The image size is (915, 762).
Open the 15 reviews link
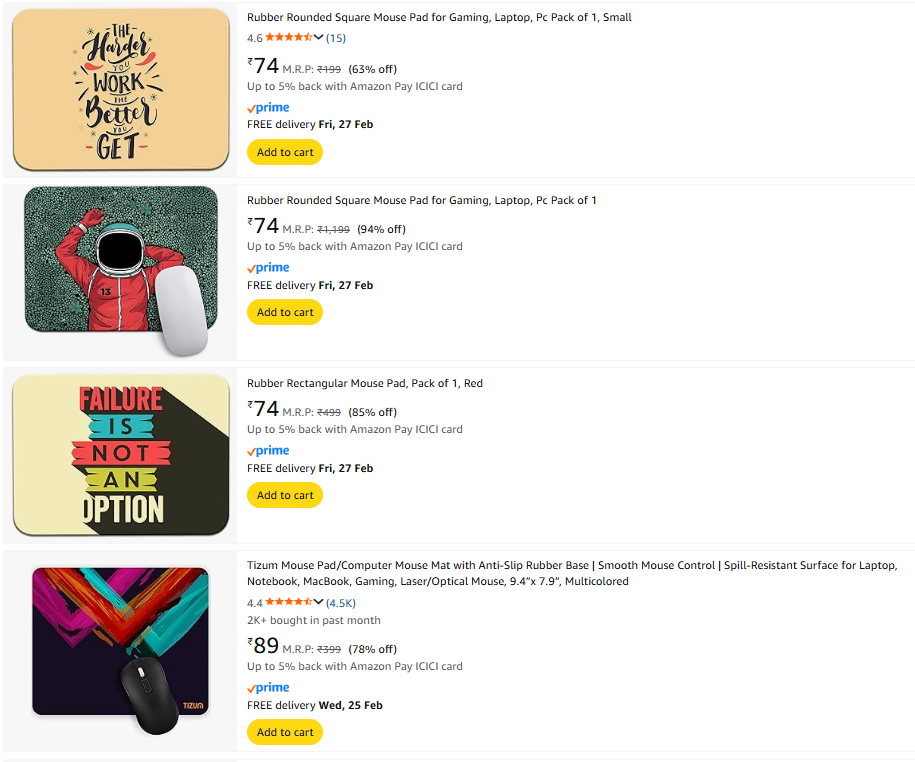pyautogui.click(x=336, y=38)
